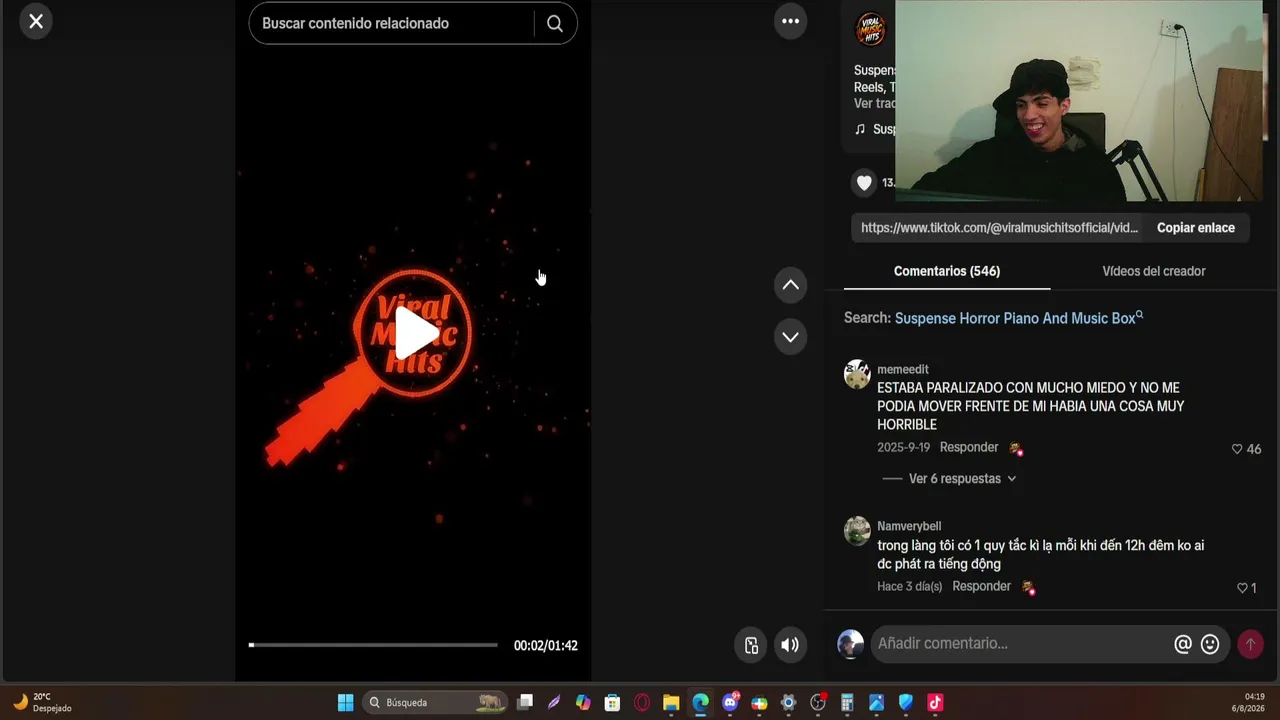Close the TikTok video viewer

point(36,21)
